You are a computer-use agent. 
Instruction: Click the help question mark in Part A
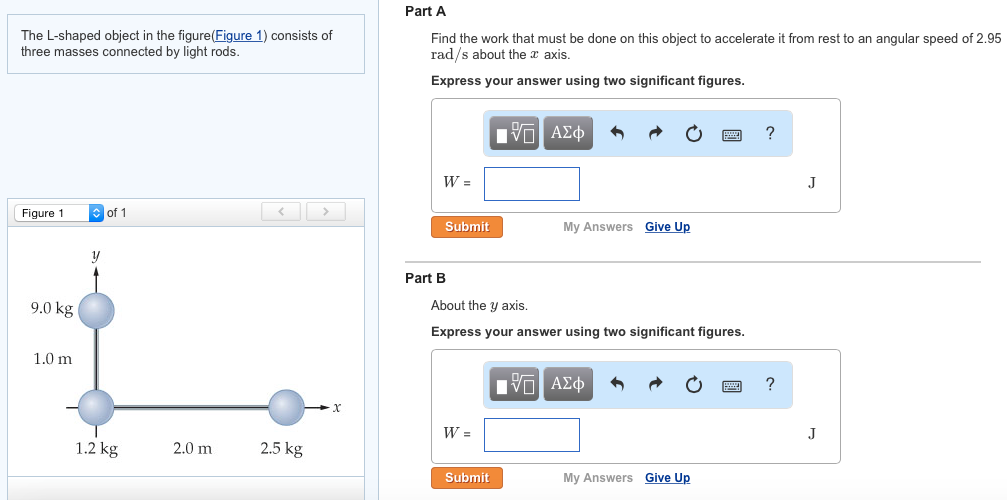point(769,133)
